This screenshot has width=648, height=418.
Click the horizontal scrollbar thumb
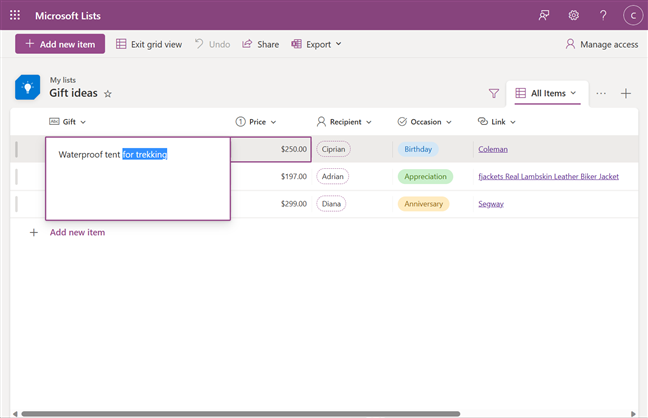click(241, 413)
